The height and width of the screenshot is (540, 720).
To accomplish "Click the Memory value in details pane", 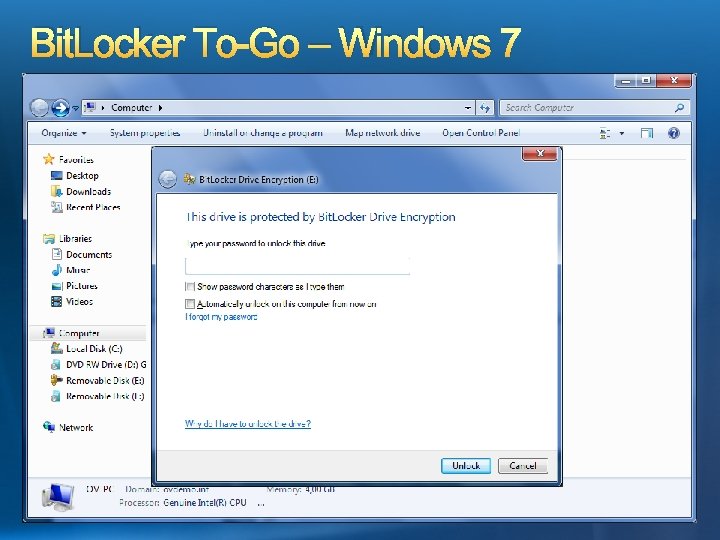I will 320,489.
